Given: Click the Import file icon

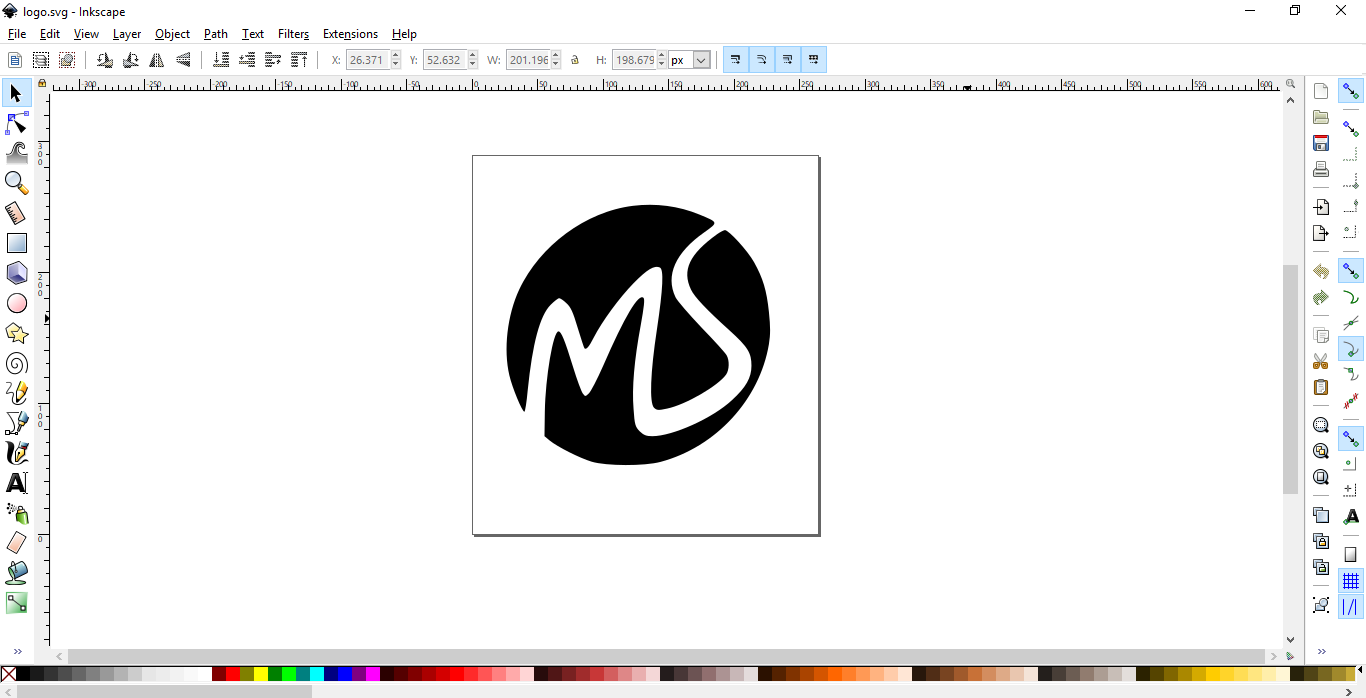Looking at the screenshot, I should (x=1321, y=207).
